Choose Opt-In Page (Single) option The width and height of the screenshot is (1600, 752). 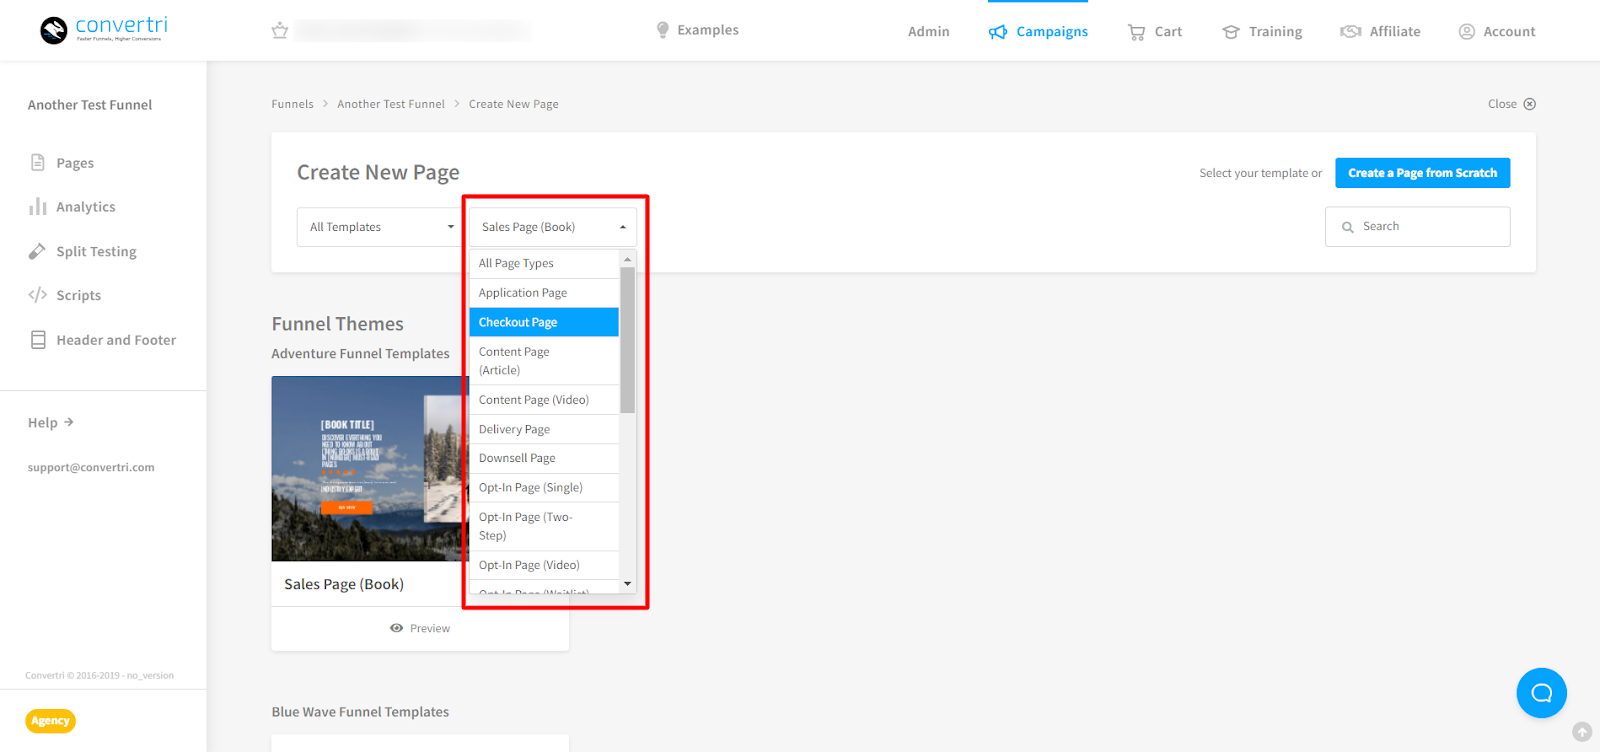click(544, 488)
